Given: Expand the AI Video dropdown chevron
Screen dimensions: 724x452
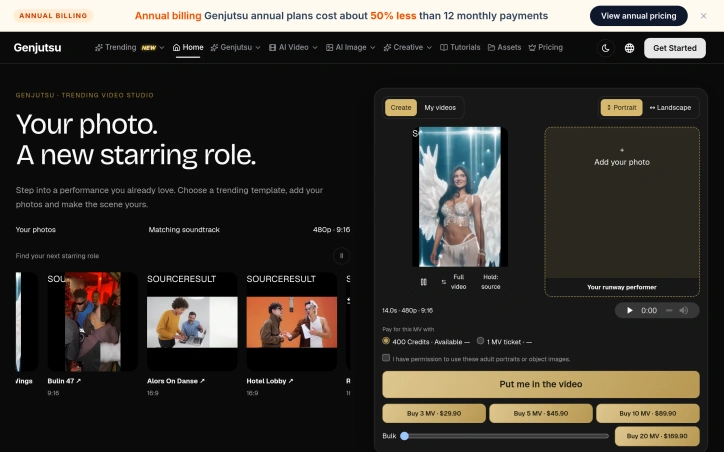Looking at the screenshot, I should [x=315, y=48].
